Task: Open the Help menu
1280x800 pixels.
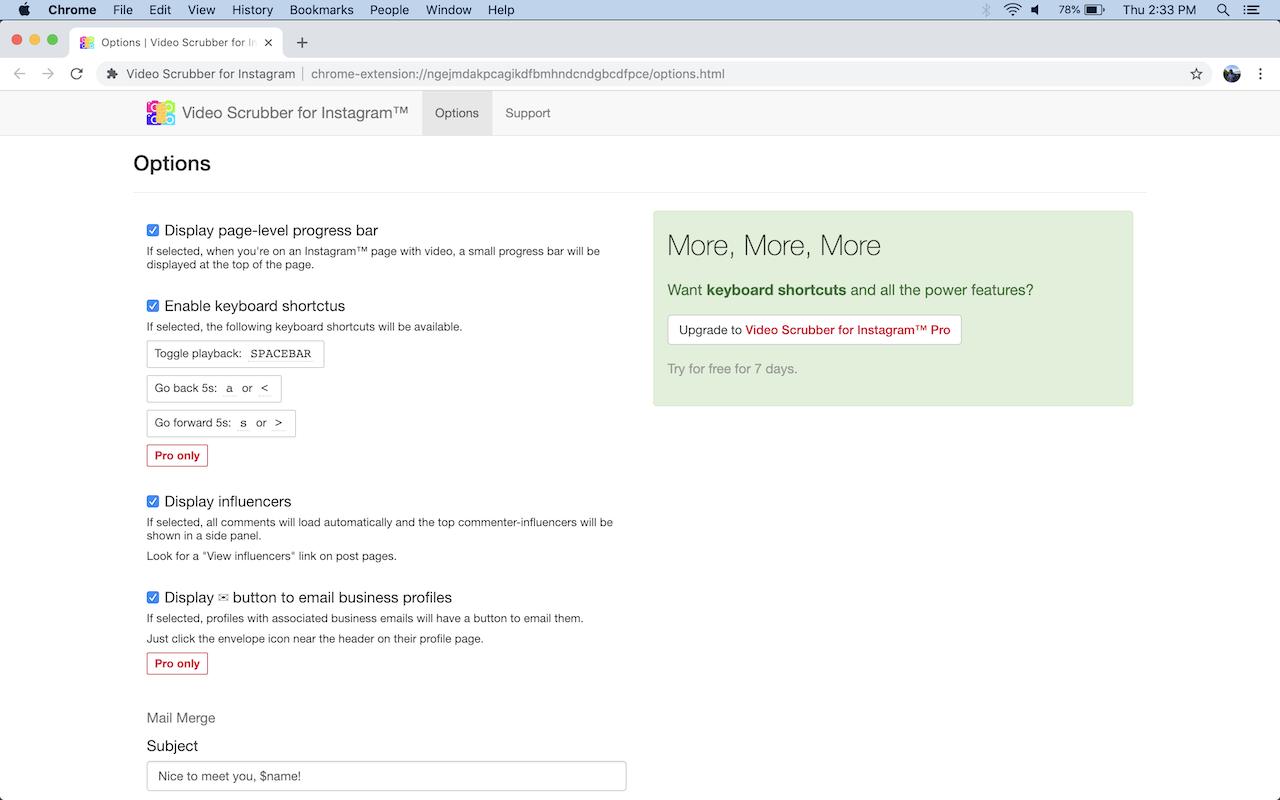Action: [501, 10]
